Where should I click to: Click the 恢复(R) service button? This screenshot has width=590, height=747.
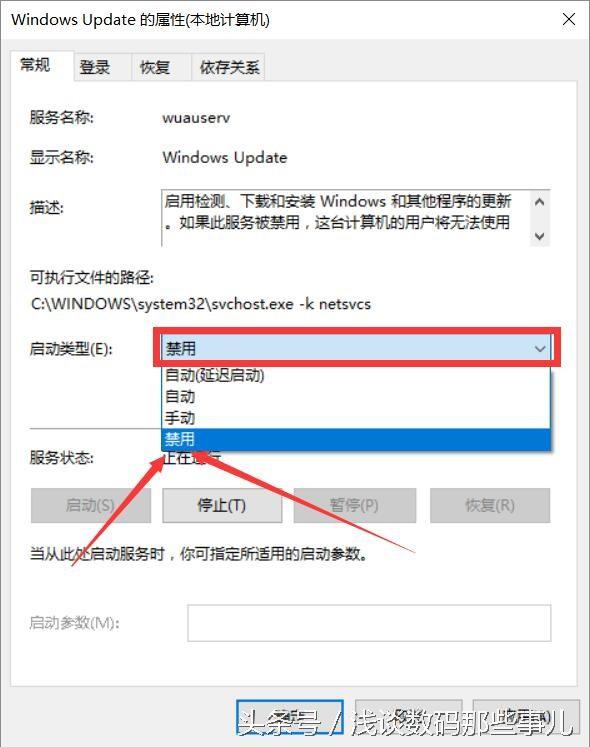[x=490, y=505]
